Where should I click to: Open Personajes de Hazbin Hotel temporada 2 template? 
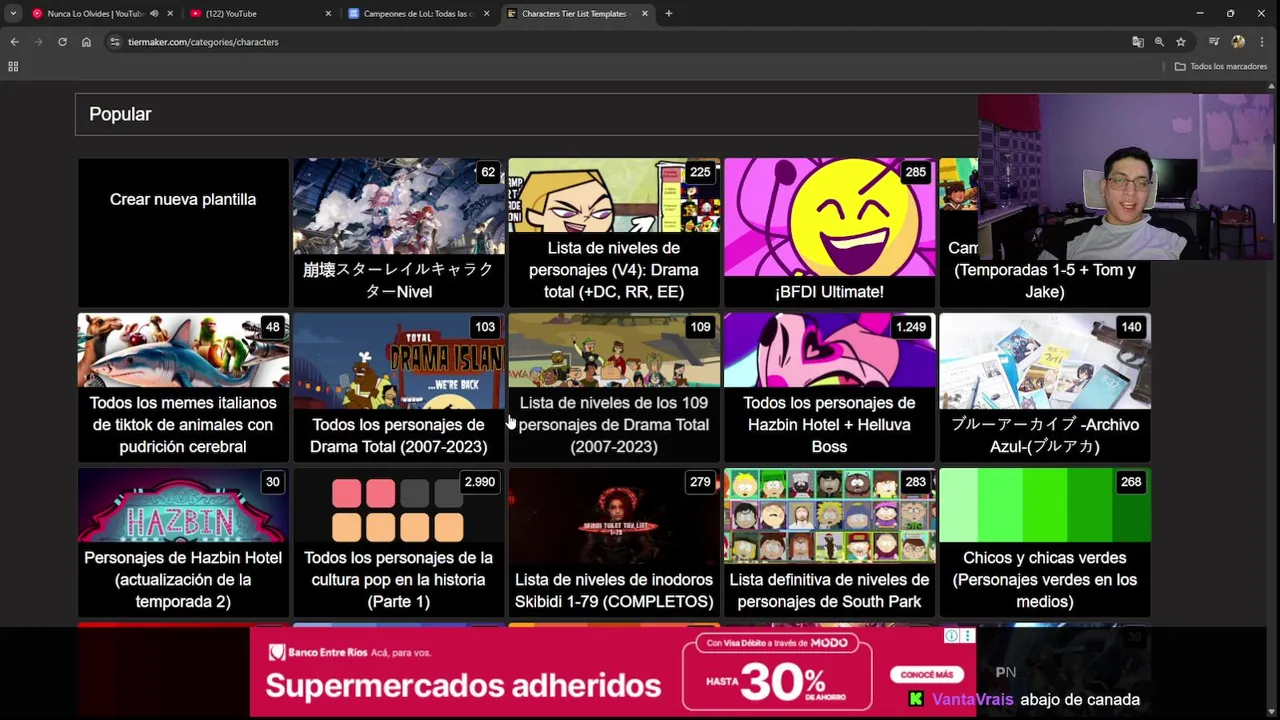pyautogui.click(x=183, y=542)
